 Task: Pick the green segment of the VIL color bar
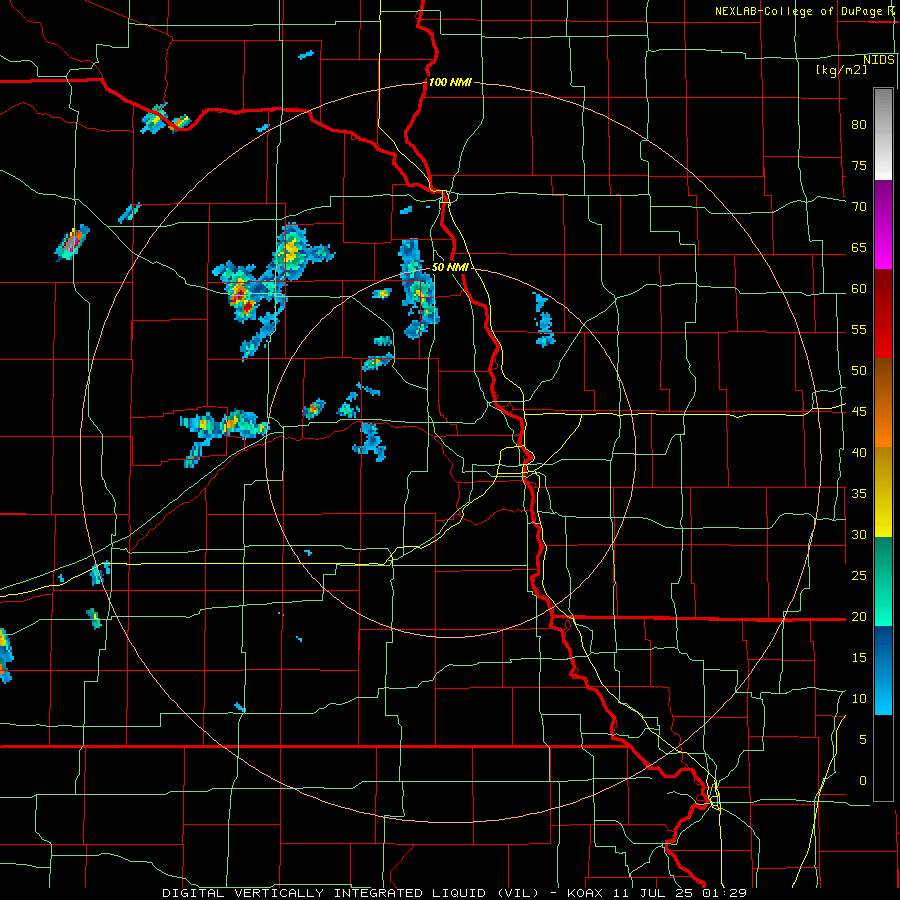(x=883, y=581)
